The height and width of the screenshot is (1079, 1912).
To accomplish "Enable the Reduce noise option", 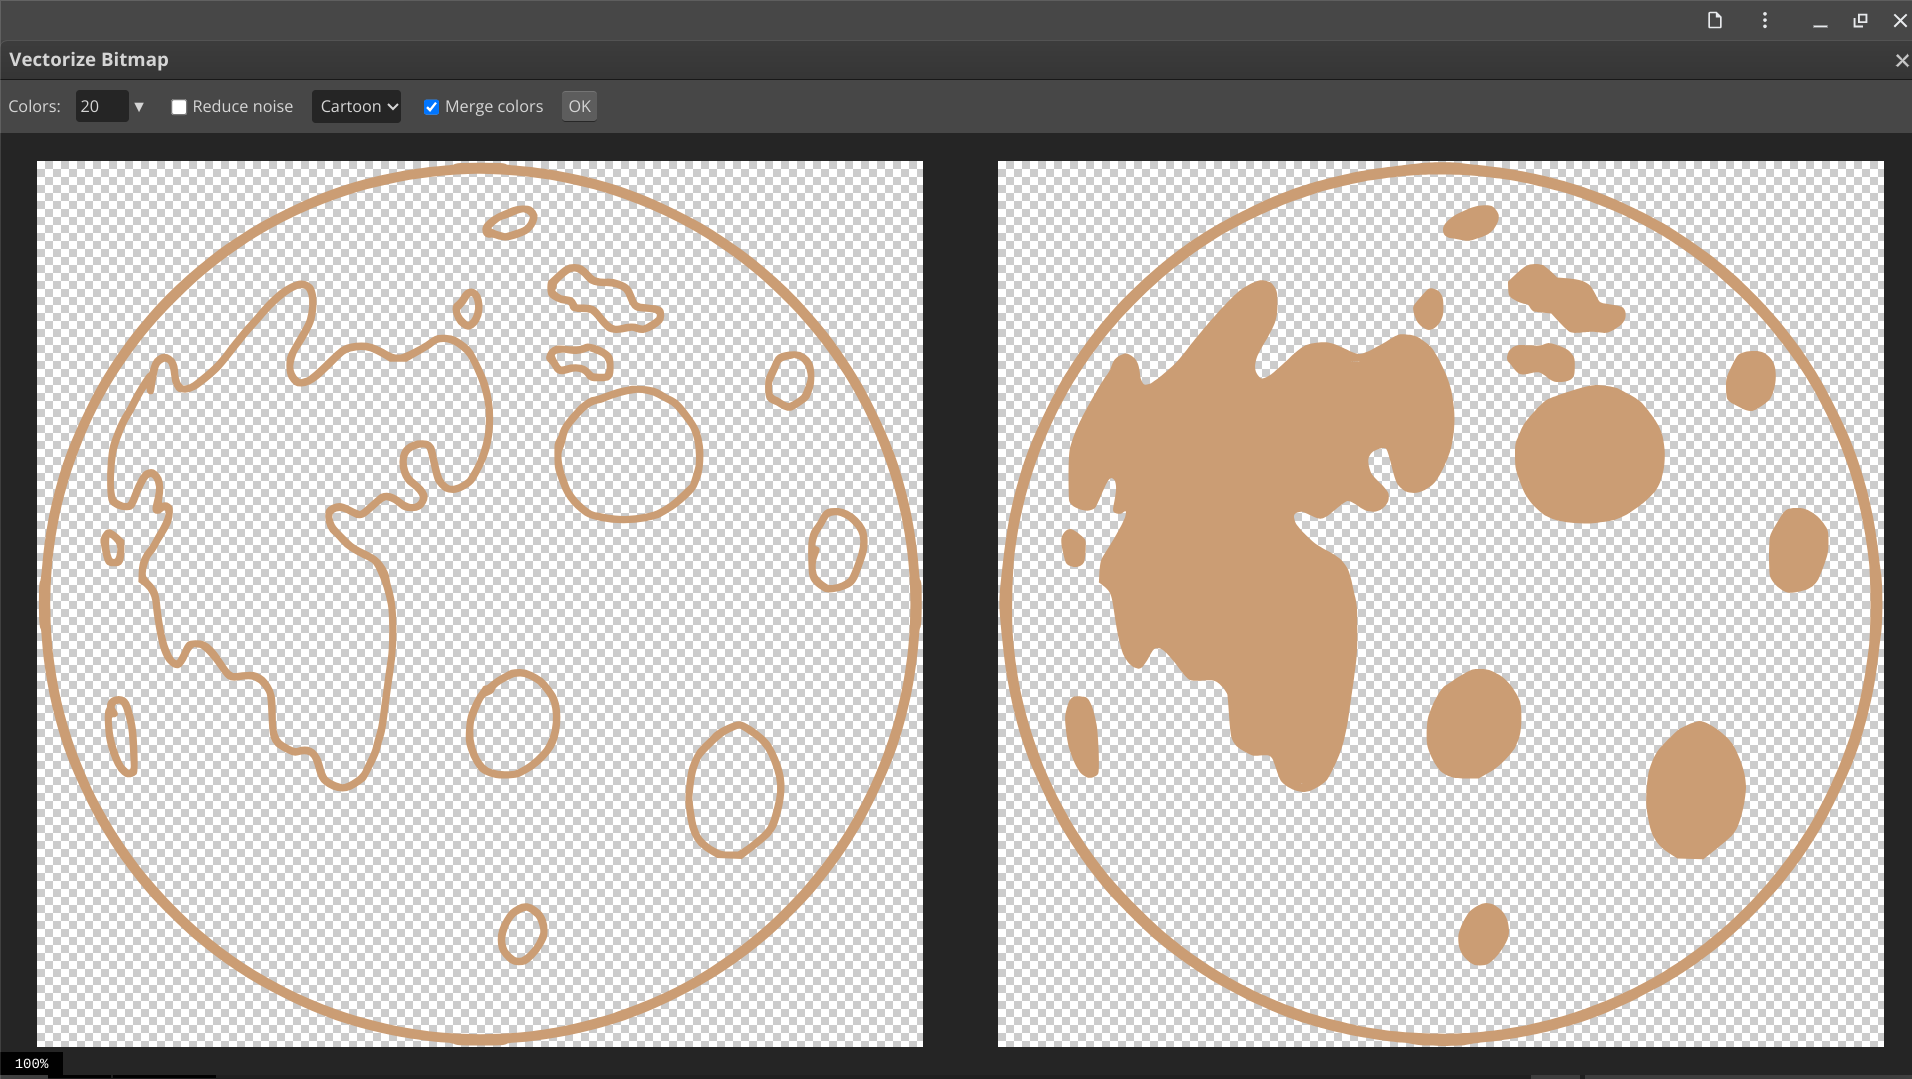I will 178,106.
